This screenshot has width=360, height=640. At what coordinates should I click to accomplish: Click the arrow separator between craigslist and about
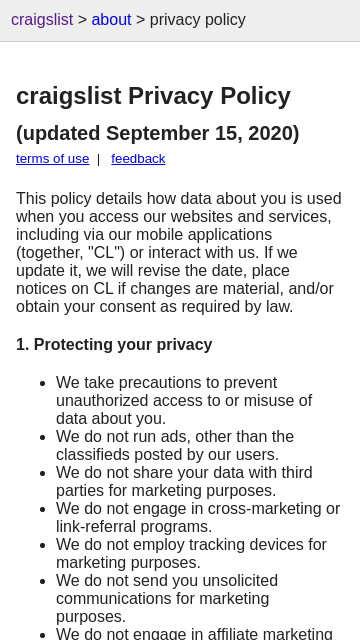coord(82,20)
